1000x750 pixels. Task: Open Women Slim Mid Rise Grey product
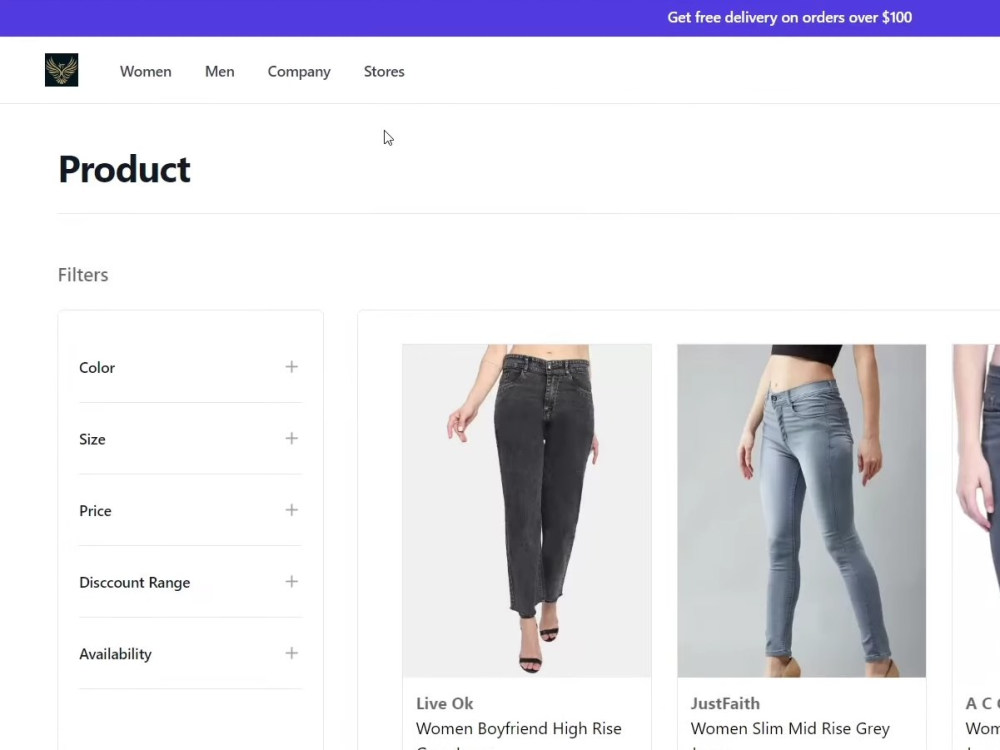[789, 728]
